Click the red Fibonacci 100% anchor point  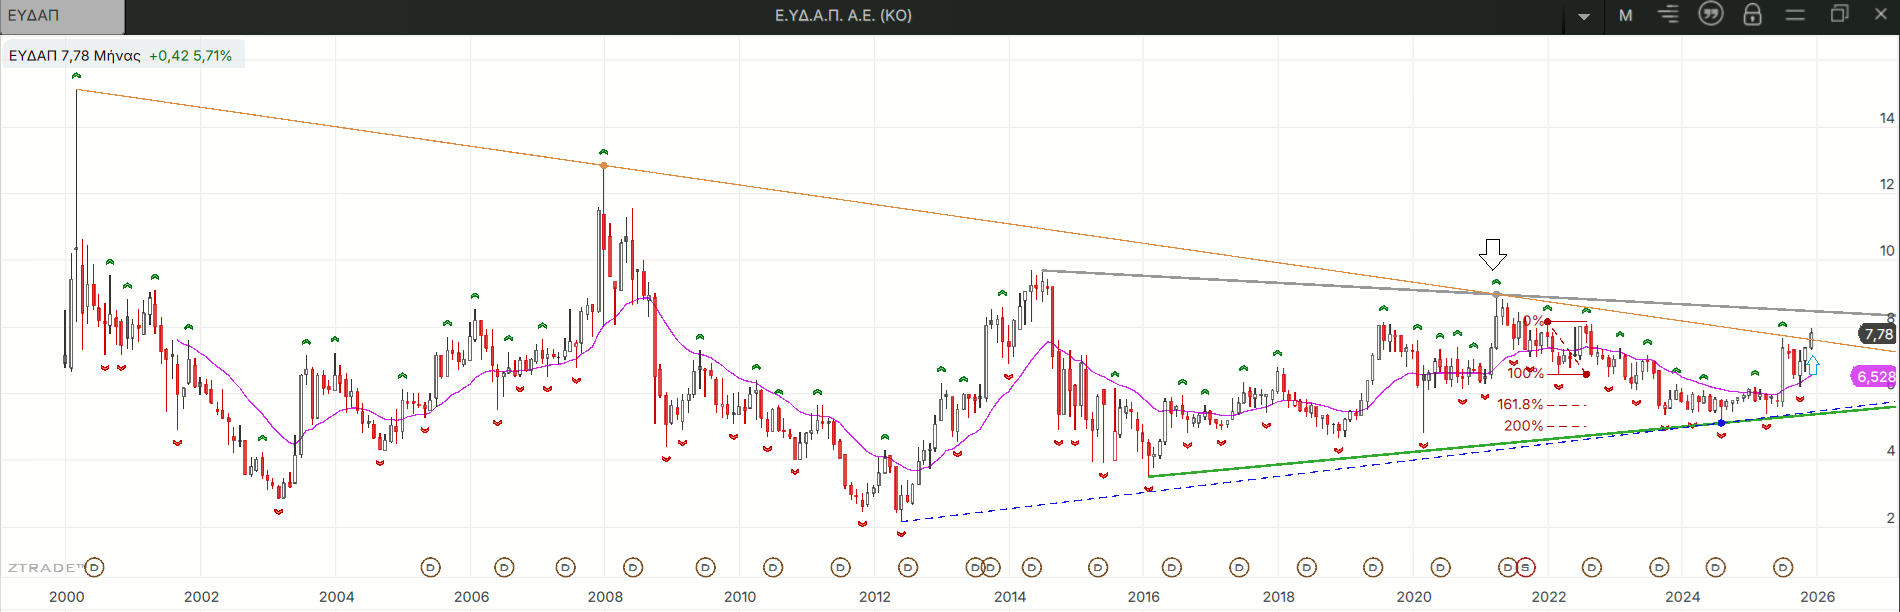(1587, 374)
